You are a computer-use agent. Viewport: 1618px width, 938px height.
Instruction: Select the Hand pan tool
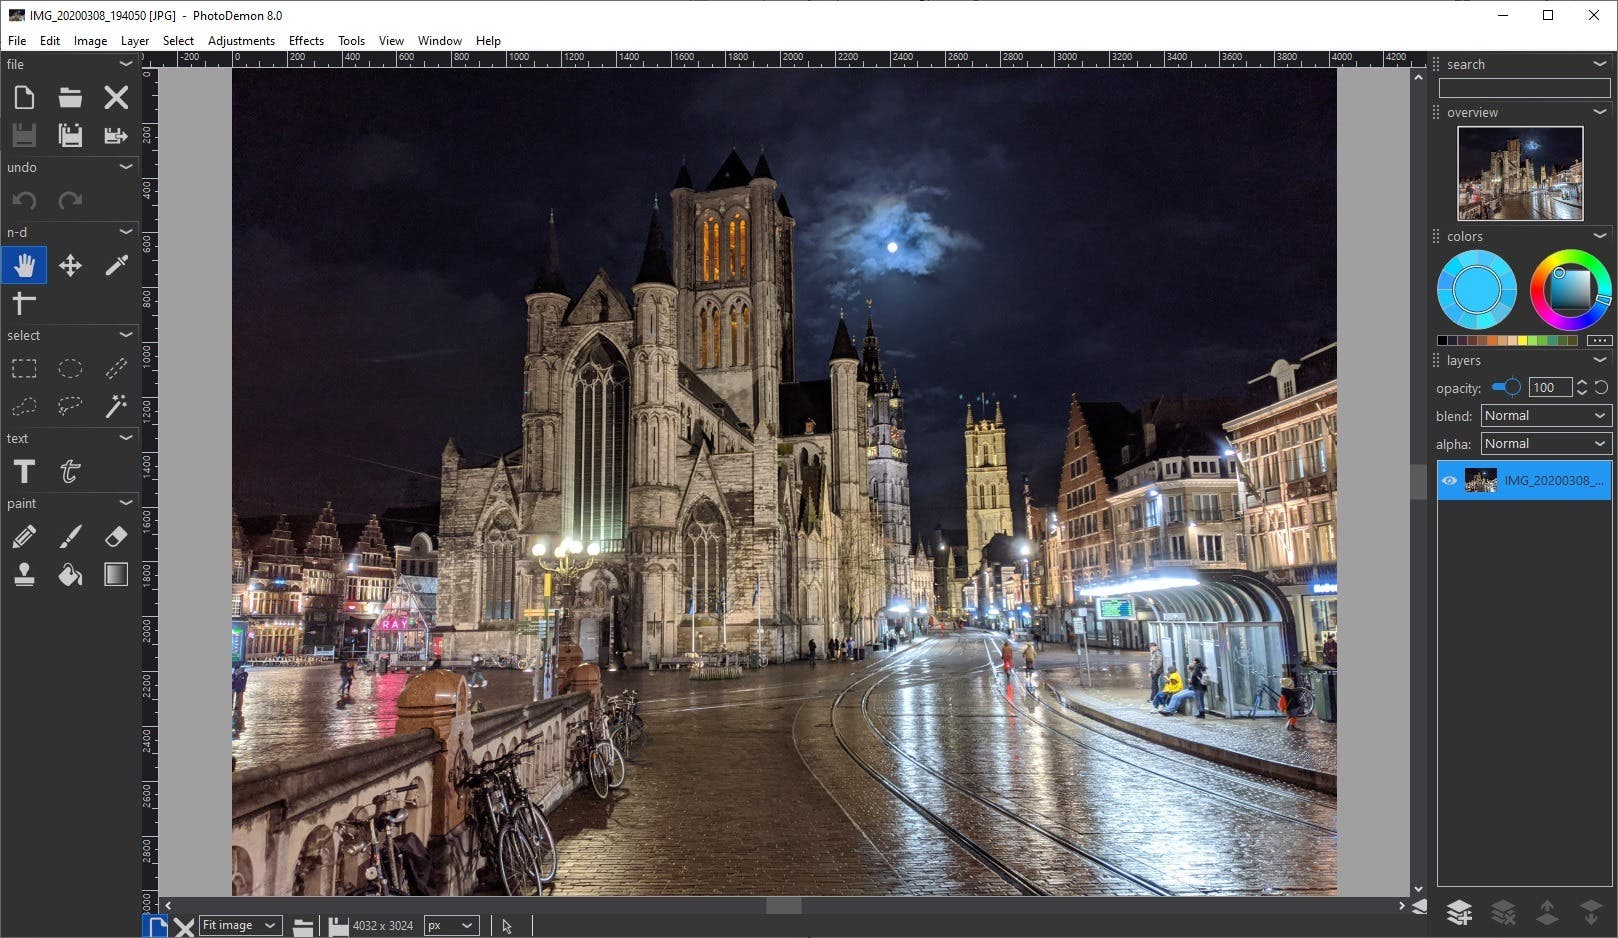pos(24,266)
